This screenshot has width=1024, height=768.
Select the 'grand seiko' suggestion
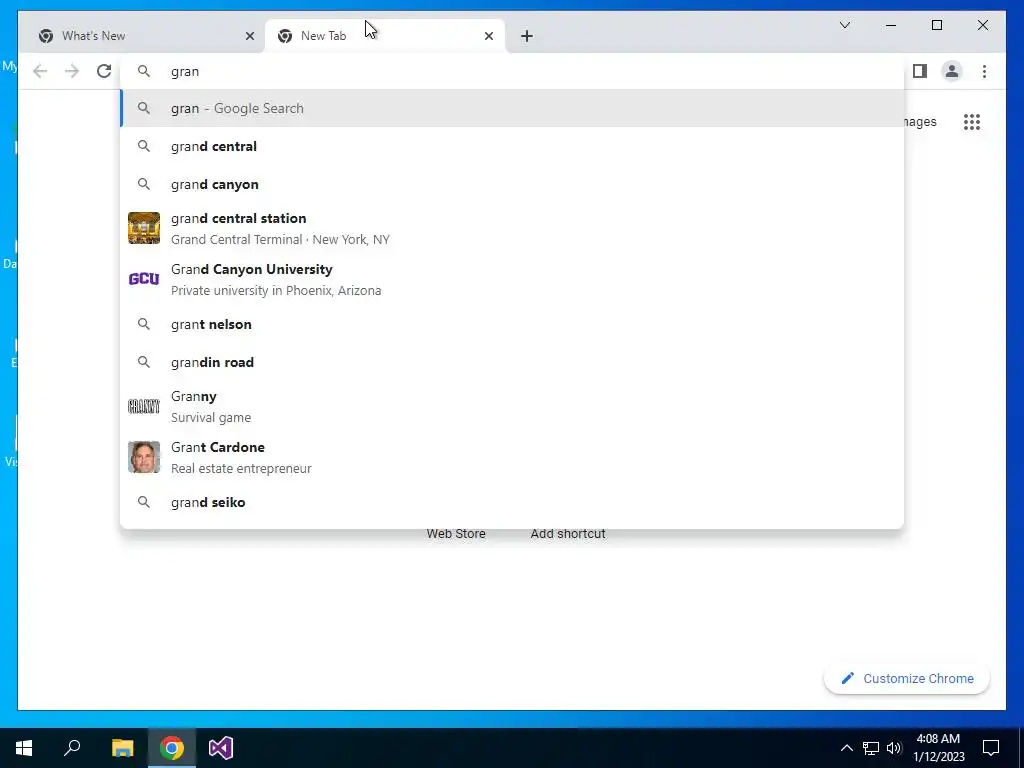coord(513,502)
